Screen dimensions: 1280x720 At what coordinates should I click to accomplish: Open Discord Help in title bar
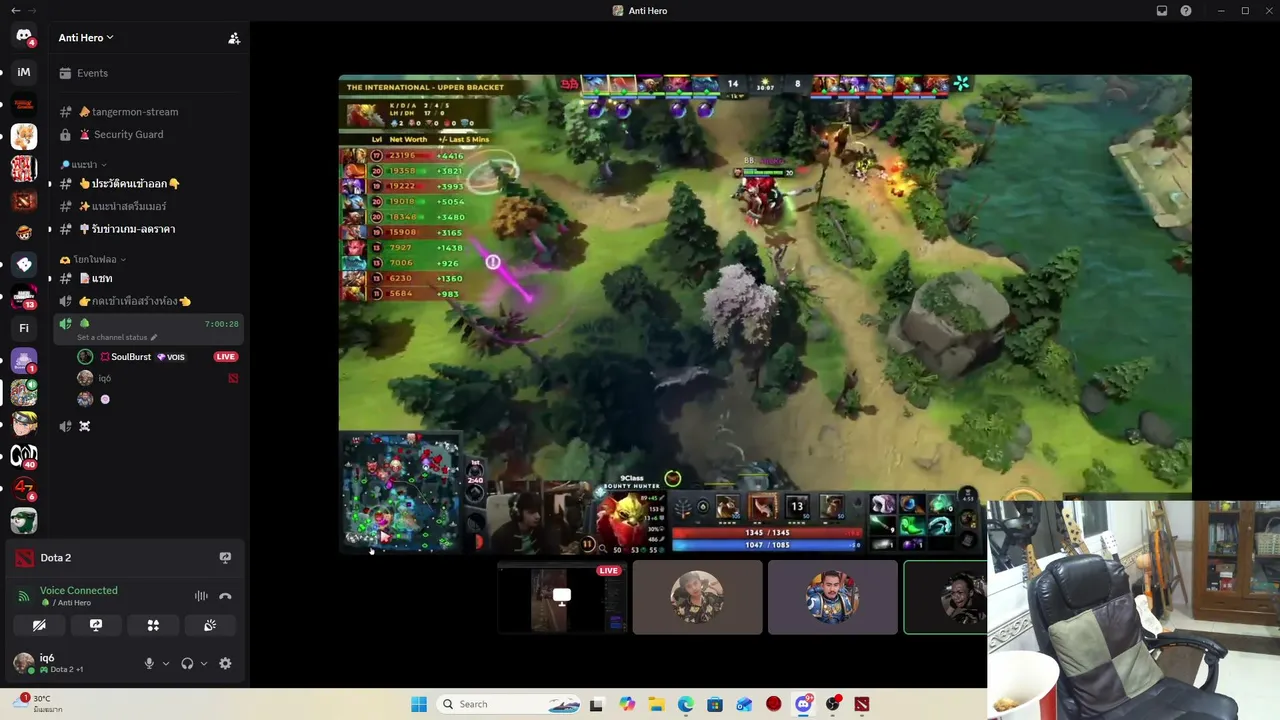pyautogui.click(x=1186, y=11)
